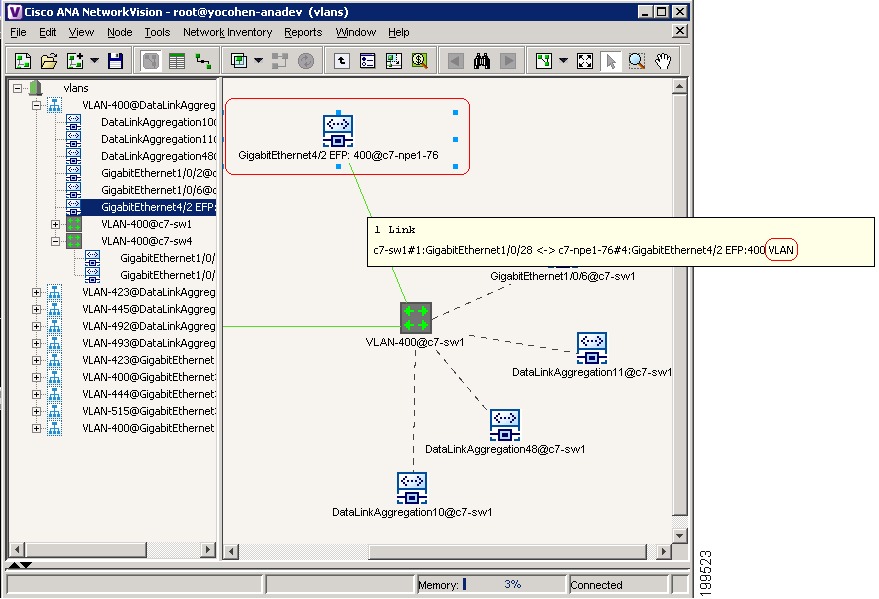879x599 pixels.
Task: Select the highlighted GigabitEthernet4/2 EFP tree row
Action: 149,207
